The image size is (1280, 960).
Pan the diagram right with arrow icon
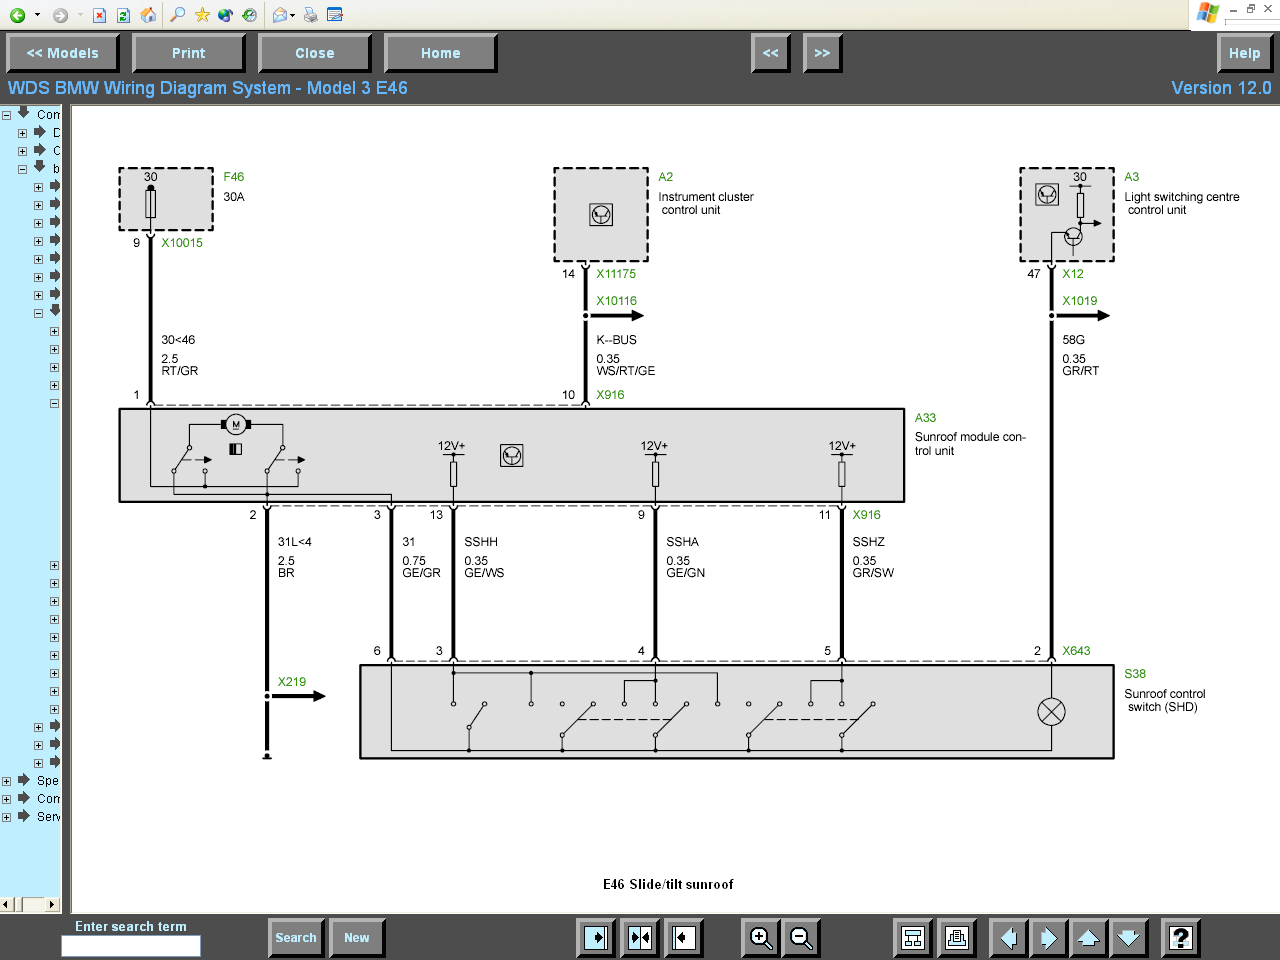(1049, 938)
